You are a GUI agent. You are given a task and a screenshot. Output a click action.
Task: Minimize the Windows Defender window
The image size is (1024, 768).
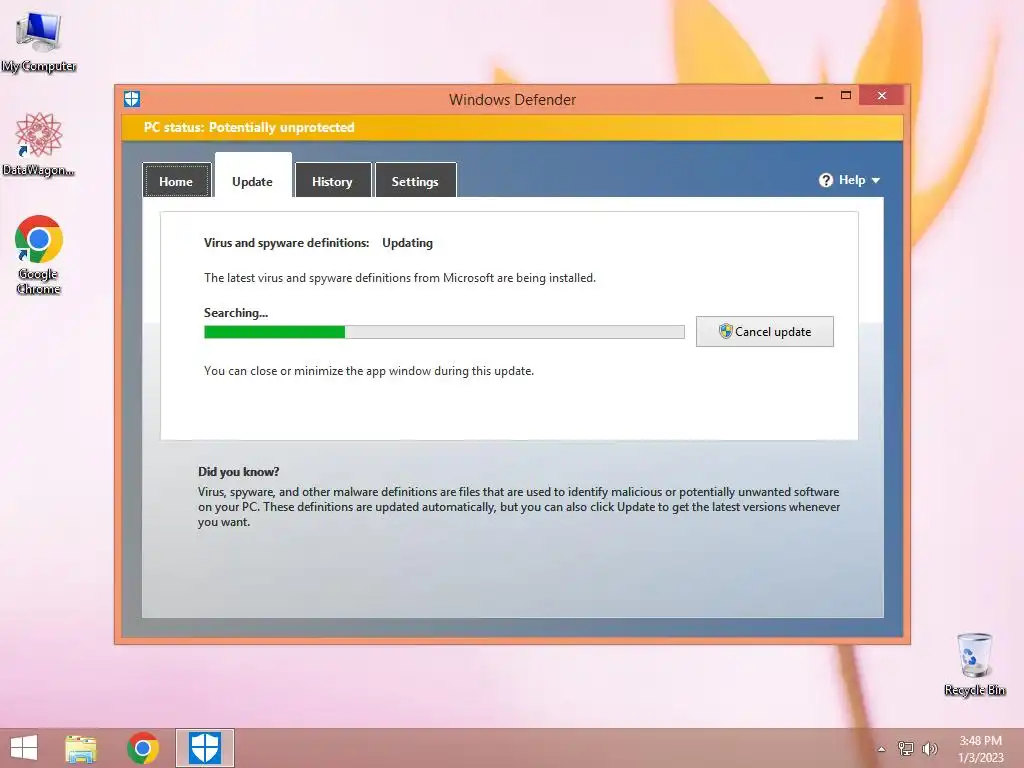819,96
